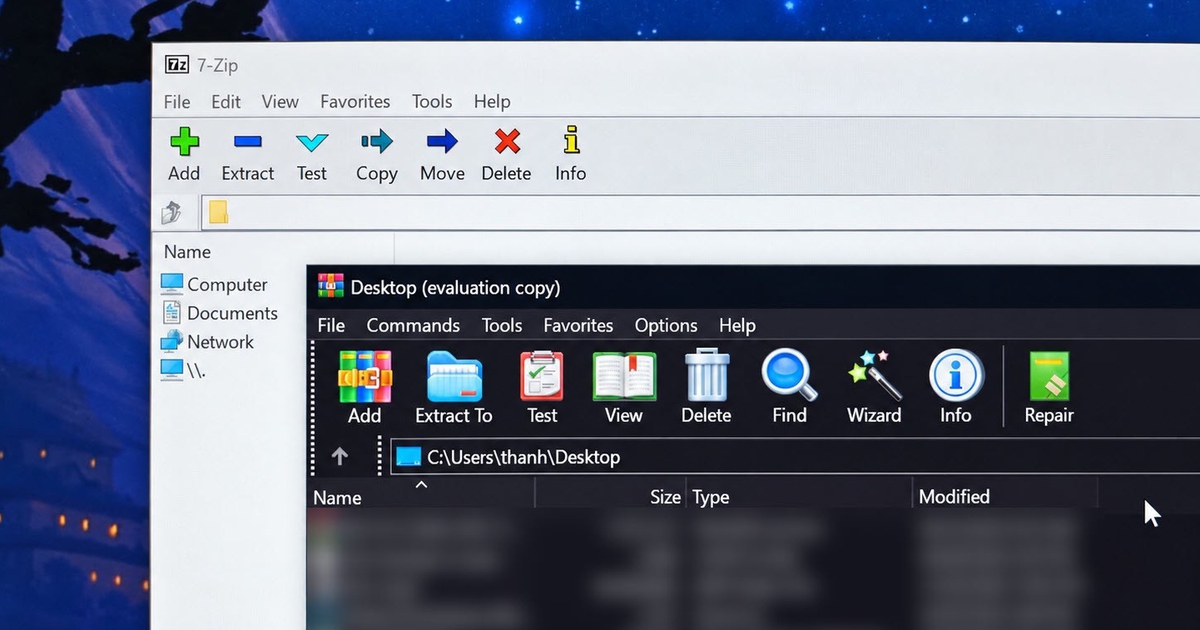The height and width of the screenshot is (630, 1200).
Task: Open Help menu in 7-Zip
Action: click(492, 101)
